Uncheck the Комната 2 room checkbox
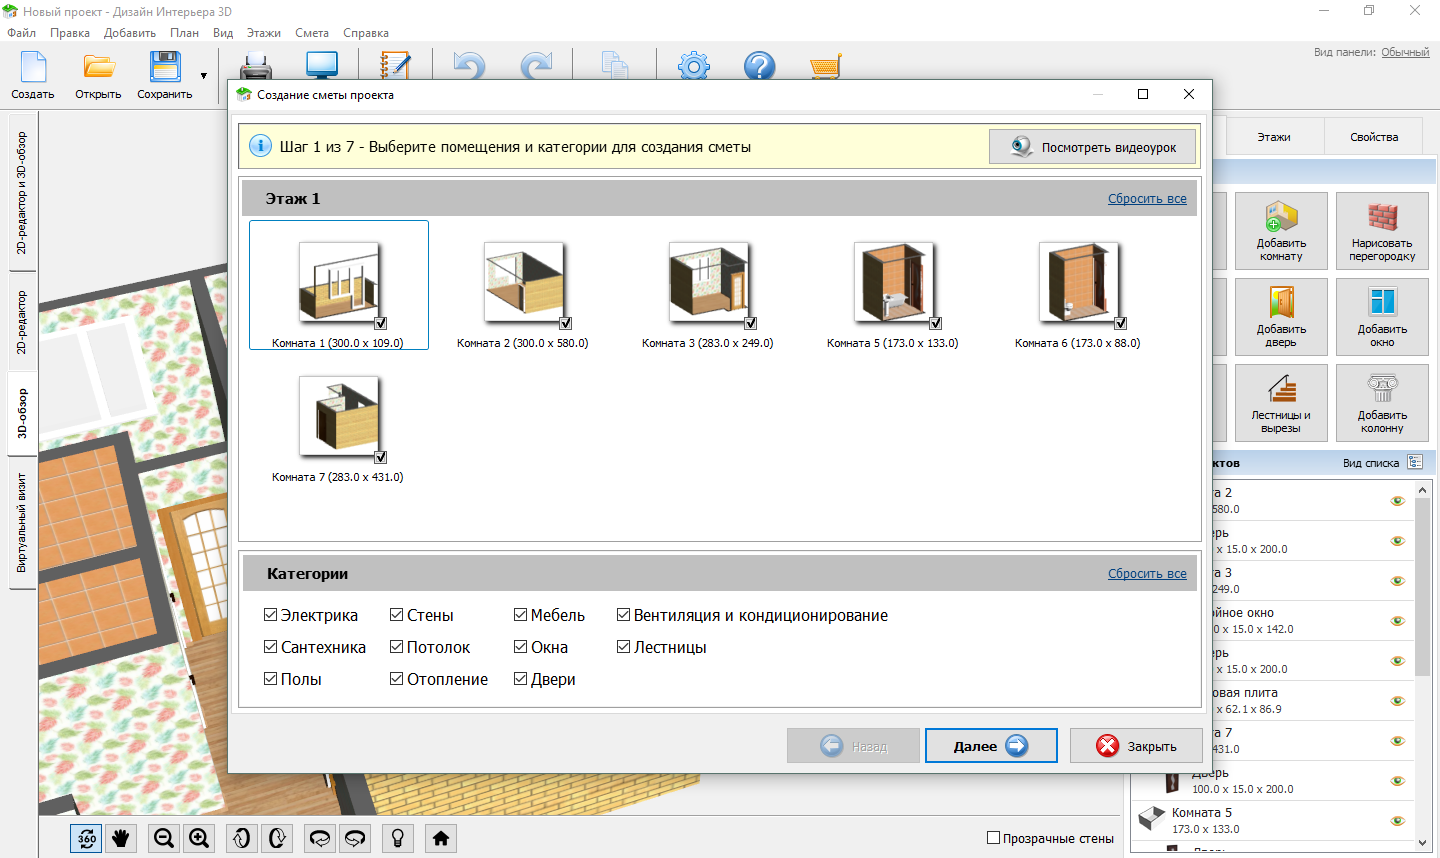Image resolution: width=1440 pixels, height=858 pixels. pos(566,323)
